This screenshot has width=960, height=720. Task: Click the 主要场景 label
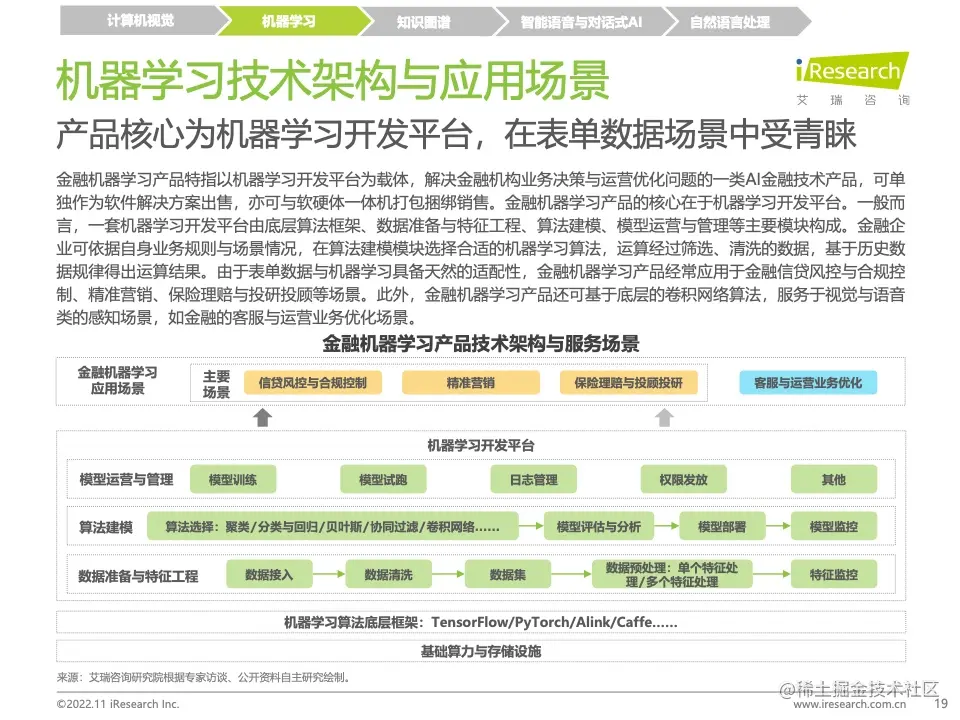click(217, 384)
